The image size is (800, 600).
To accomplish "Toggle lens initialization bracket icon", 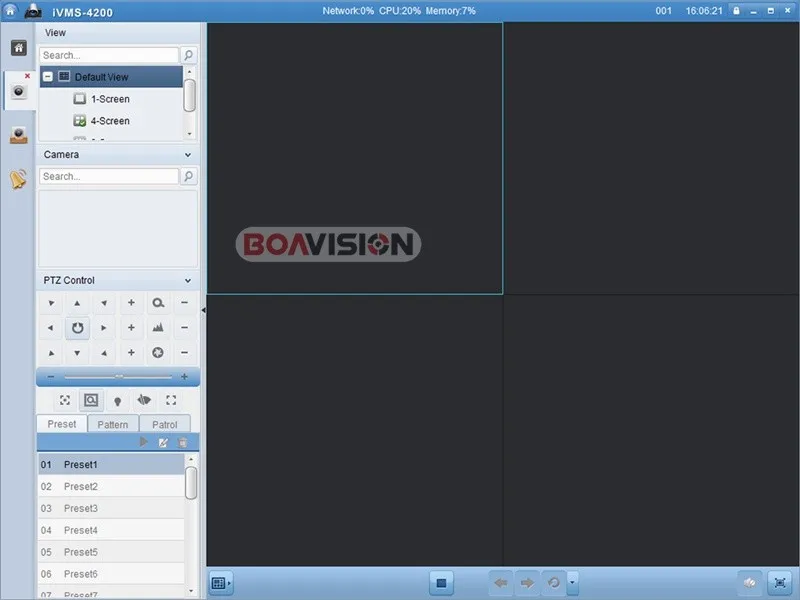I will point(171,401).
